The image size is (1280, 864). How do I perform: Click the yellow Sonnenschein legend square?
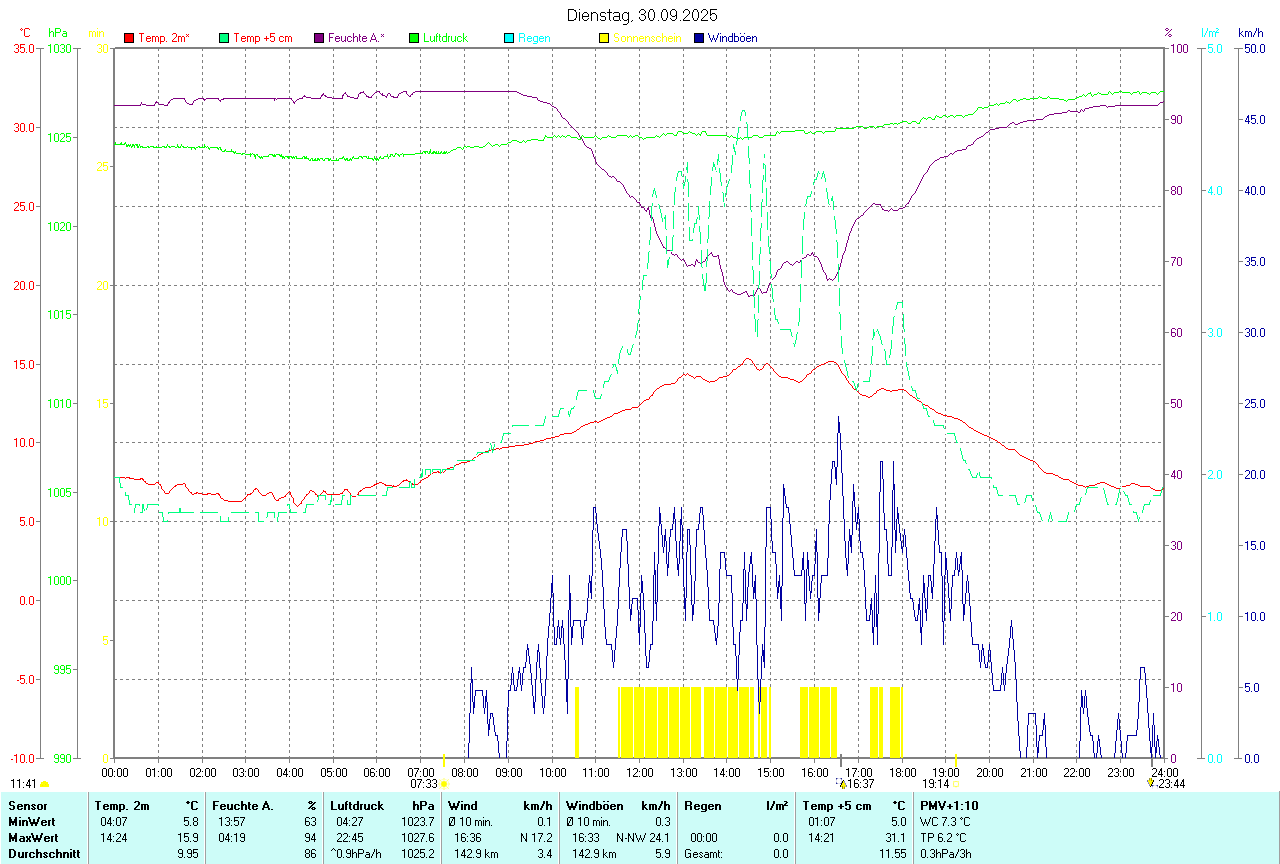pos(604,38)
